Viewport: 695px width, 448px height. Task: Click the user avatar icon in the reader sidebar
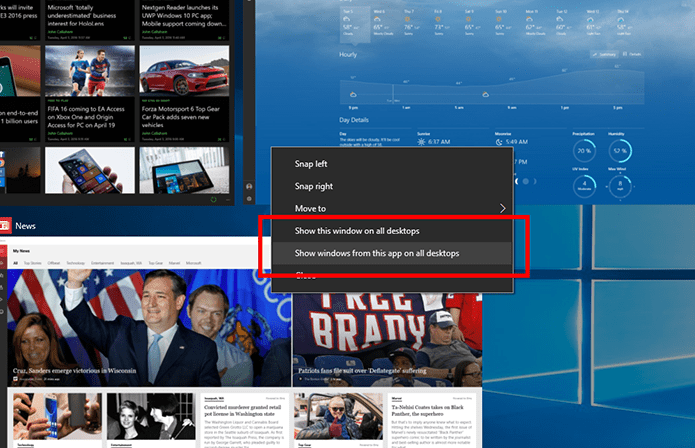pyautogui.click(x=249, y=187)
